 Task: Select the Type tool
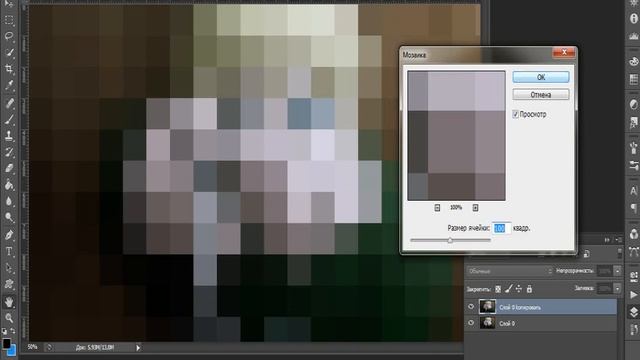click(9, 251)
